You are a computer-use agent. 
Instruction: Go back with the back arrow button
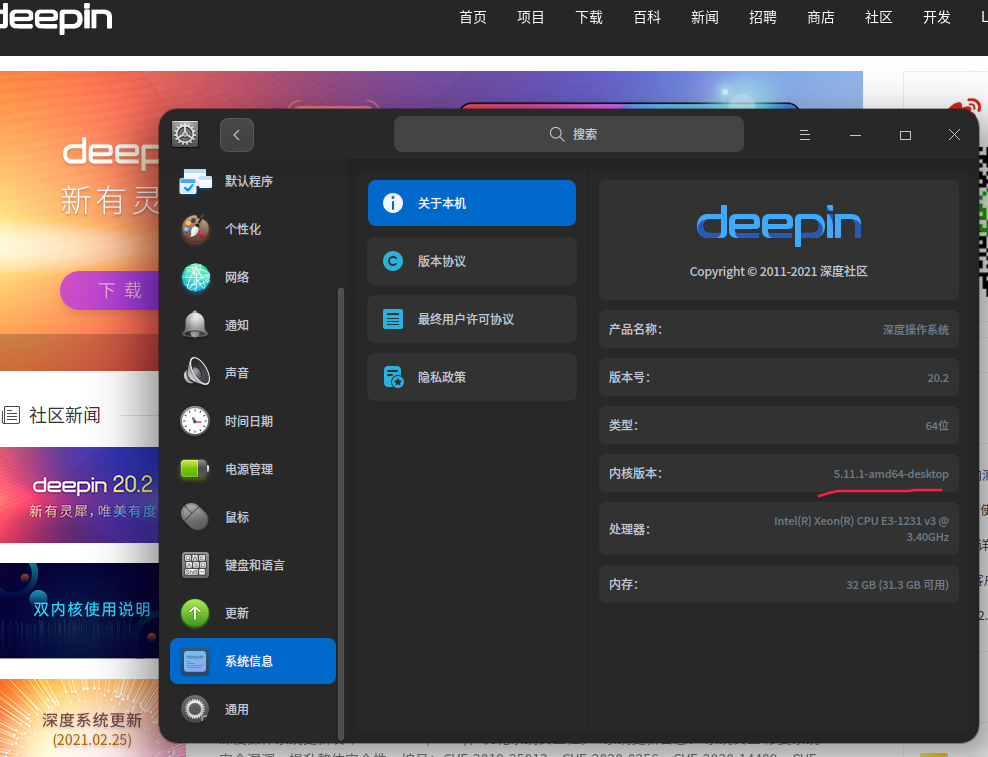(237, 135)
